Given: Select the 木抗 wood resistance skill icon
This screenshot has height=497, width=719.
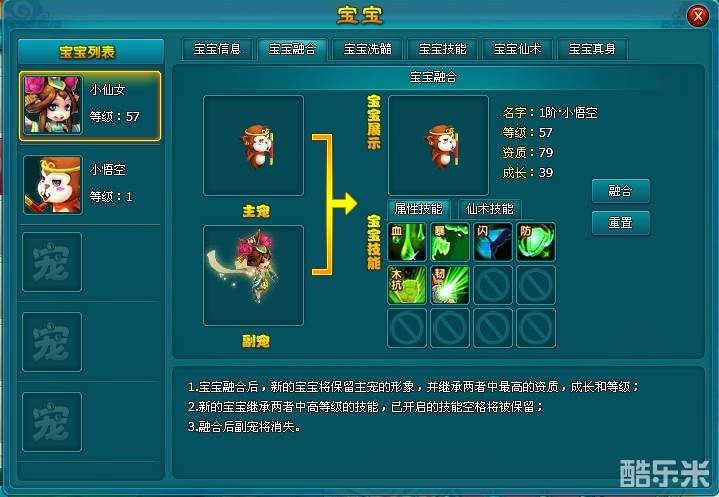Looking at the screenshot, I should (407, 285).
